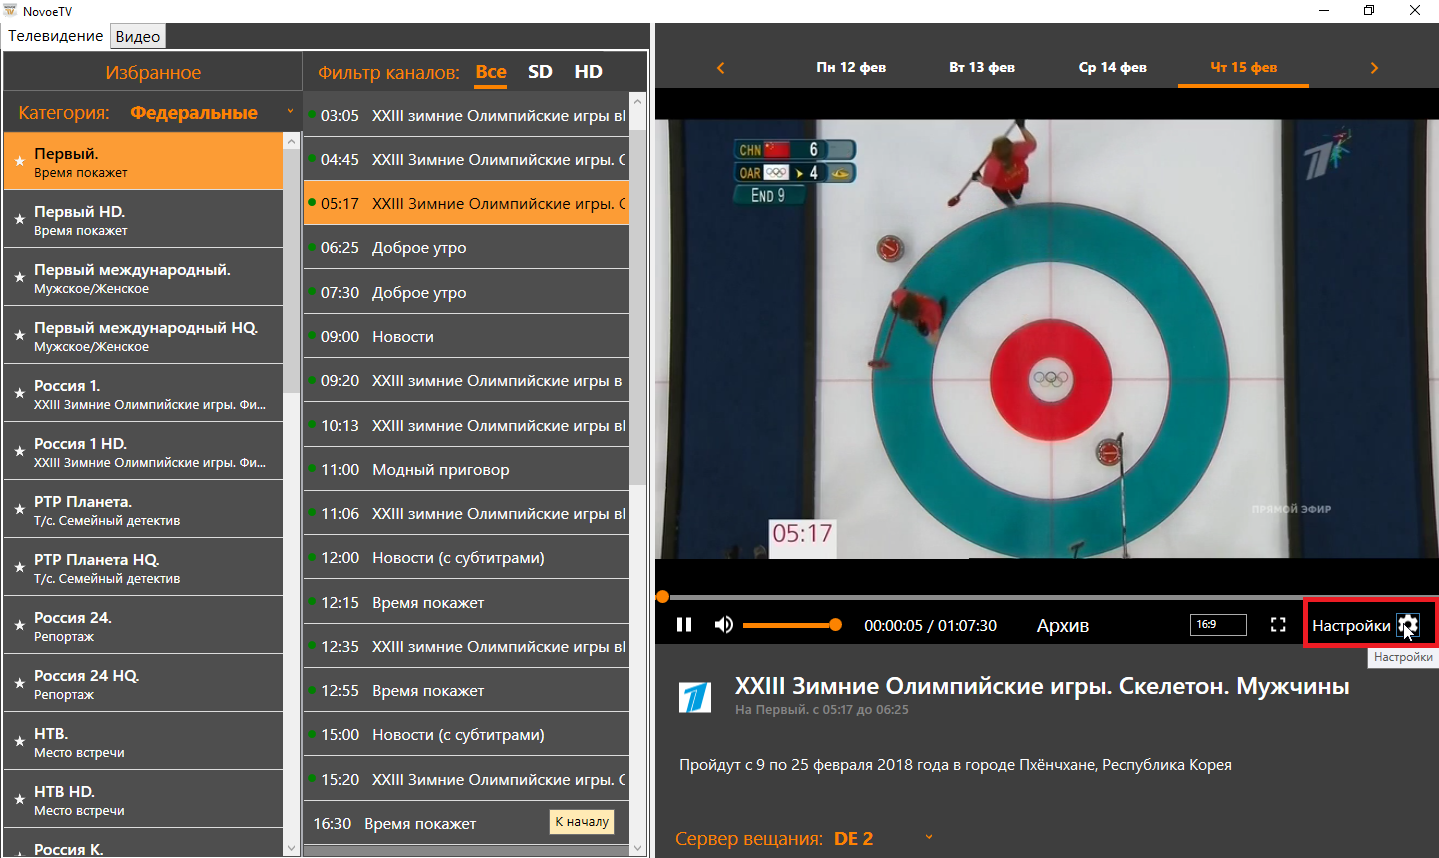Click the Архив button in player controls

pyautogui.click(x=1063, y=625)
